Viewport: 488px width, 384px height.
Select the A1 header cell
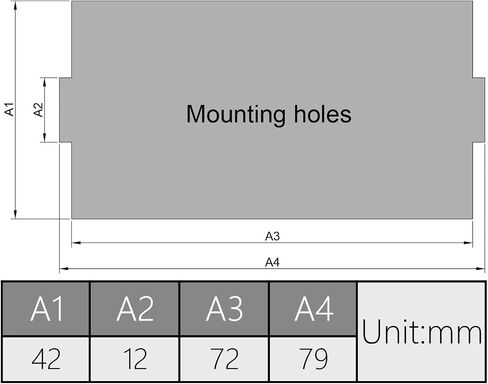click(46, 309)
